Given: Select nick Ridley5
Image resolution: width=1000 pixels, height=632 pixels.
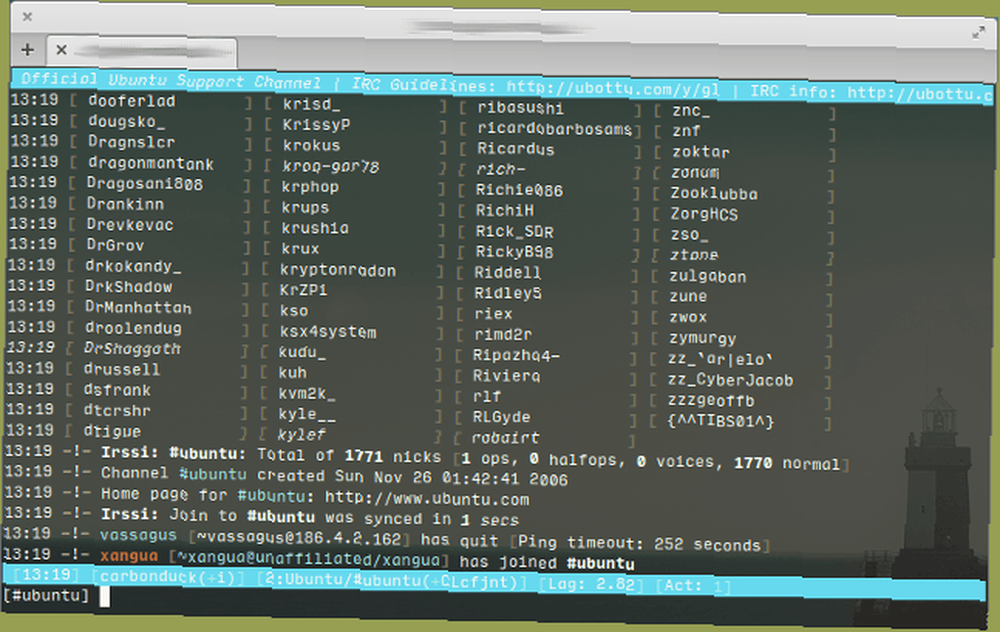Looking at the screenshot, I should coord(508,293).
